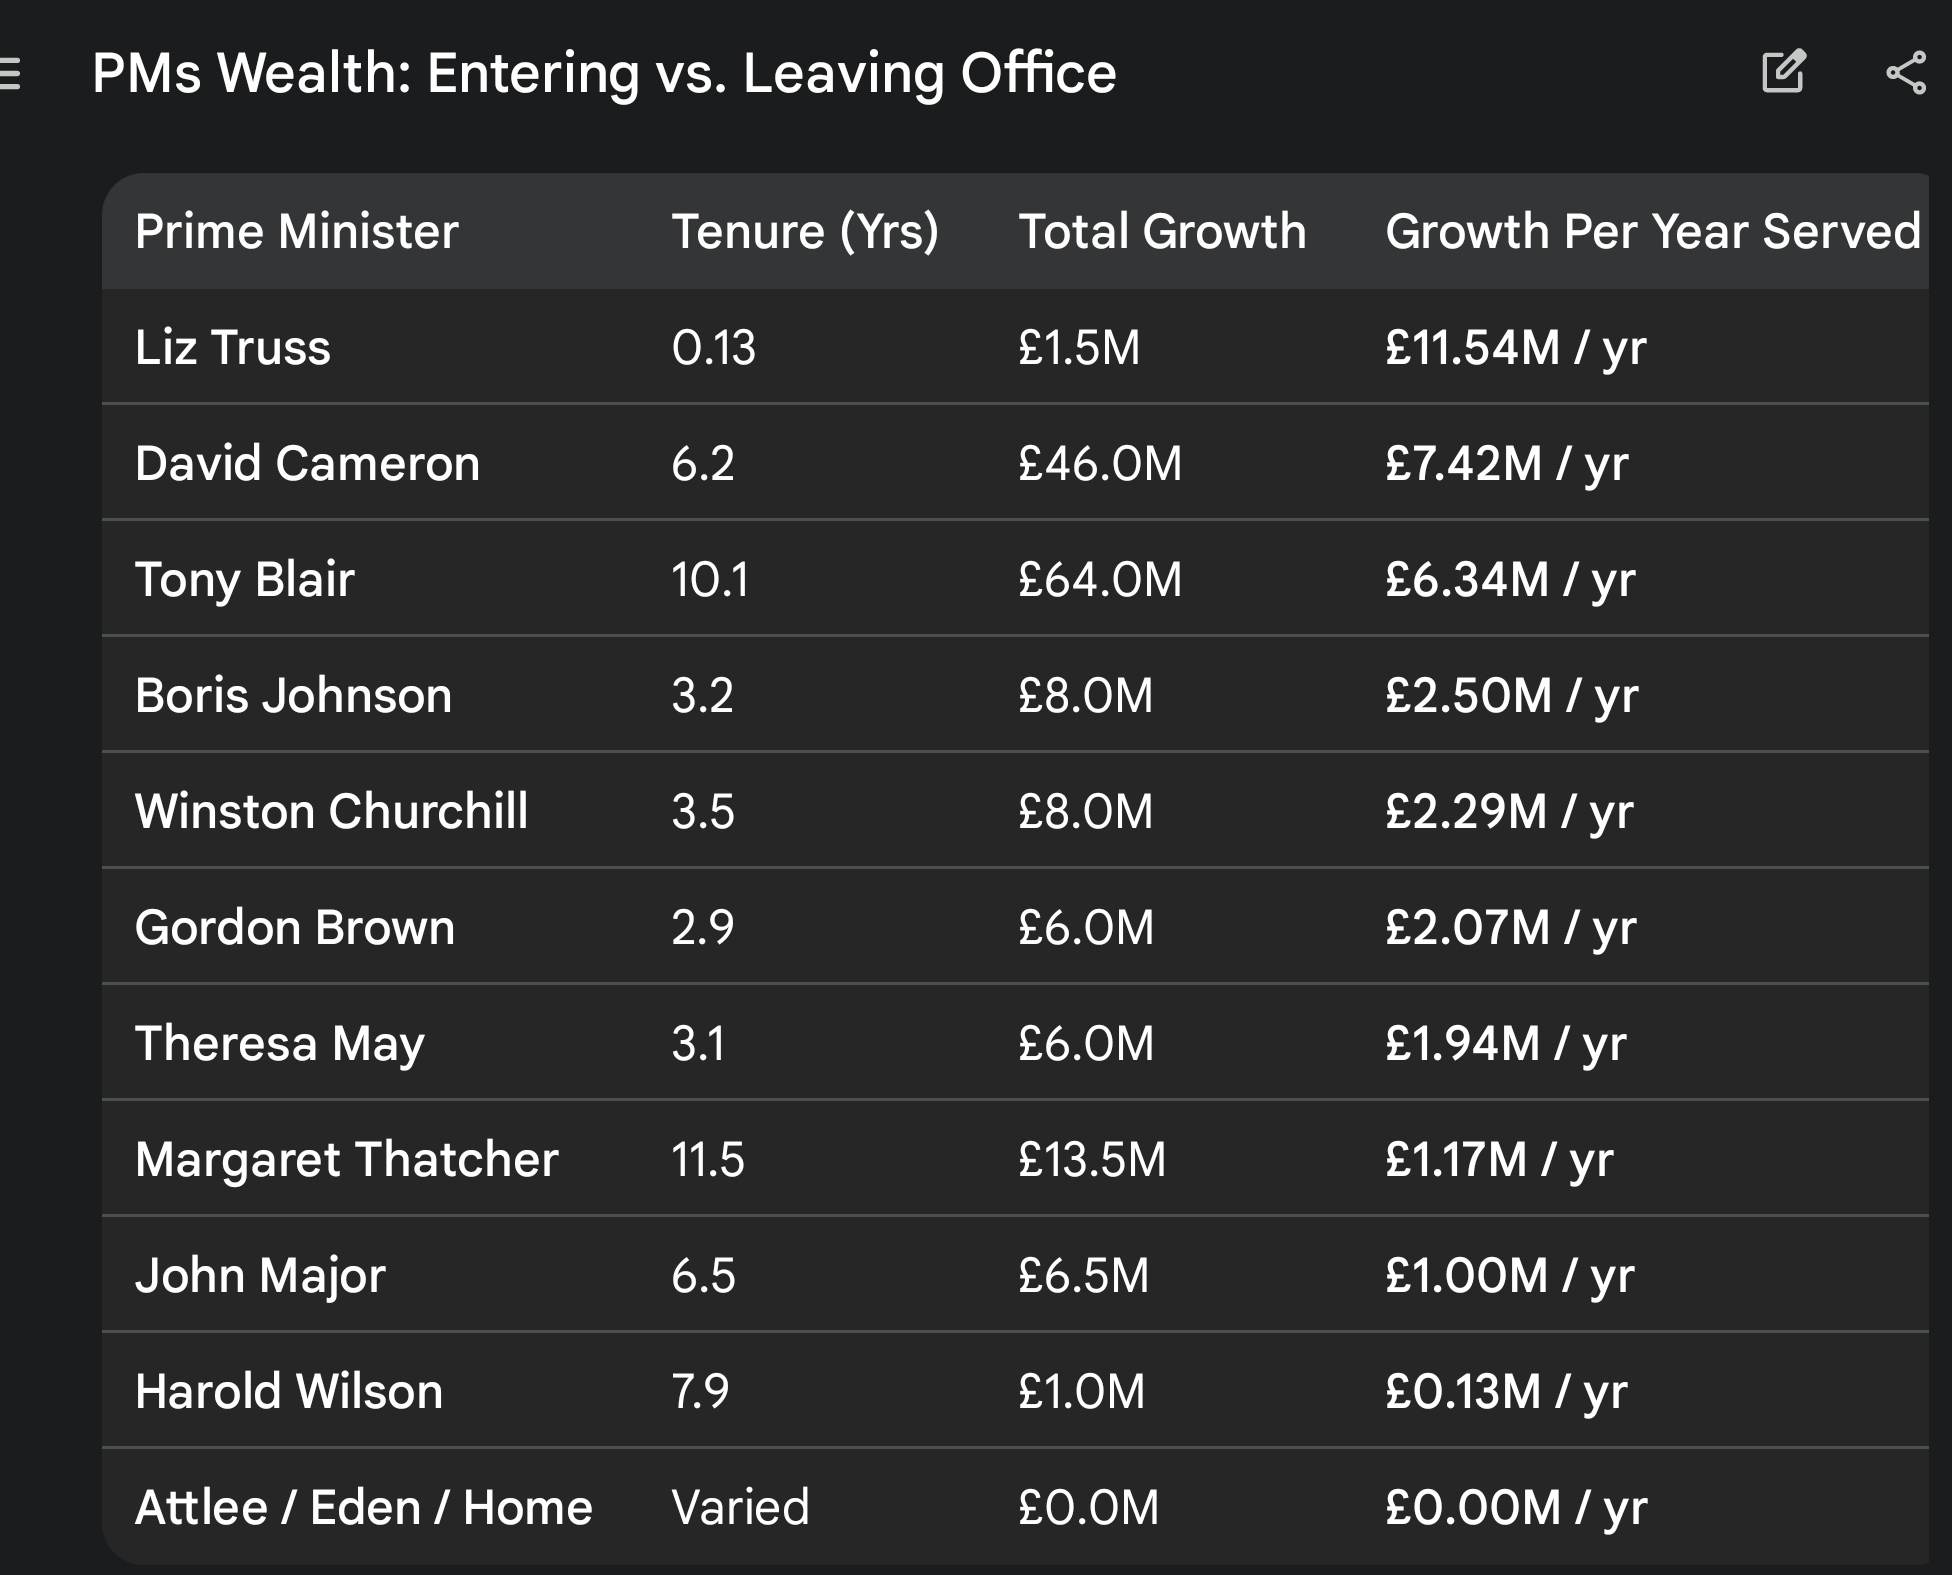Click Margaret Thatcher's 11.5 tenure value
This screenshot has width=1952, height=1575.
(x=708, y=1160)
